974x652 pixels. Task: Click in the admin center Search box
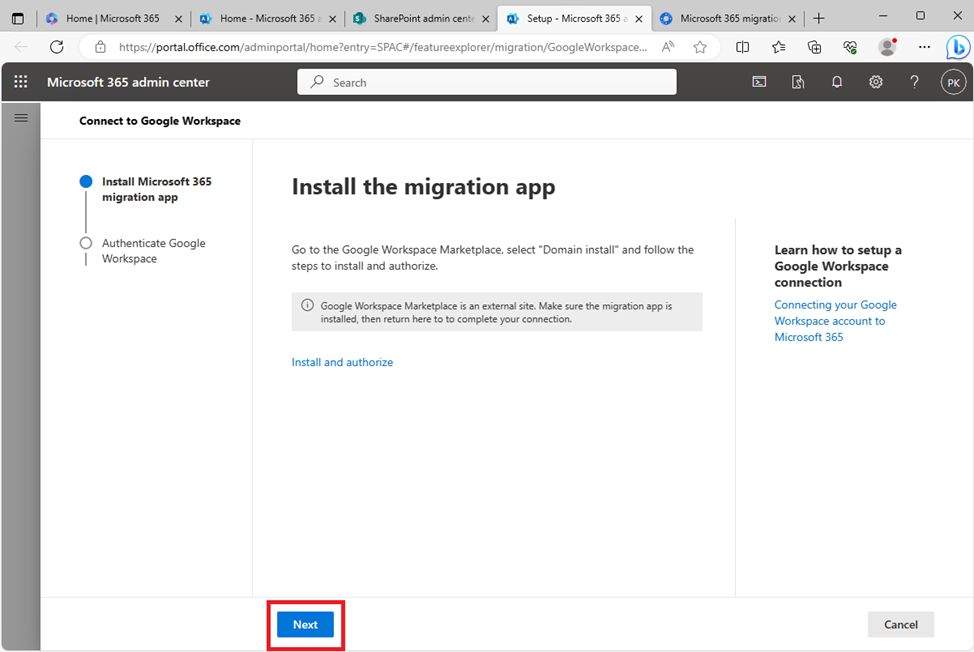tap(487, 82)
